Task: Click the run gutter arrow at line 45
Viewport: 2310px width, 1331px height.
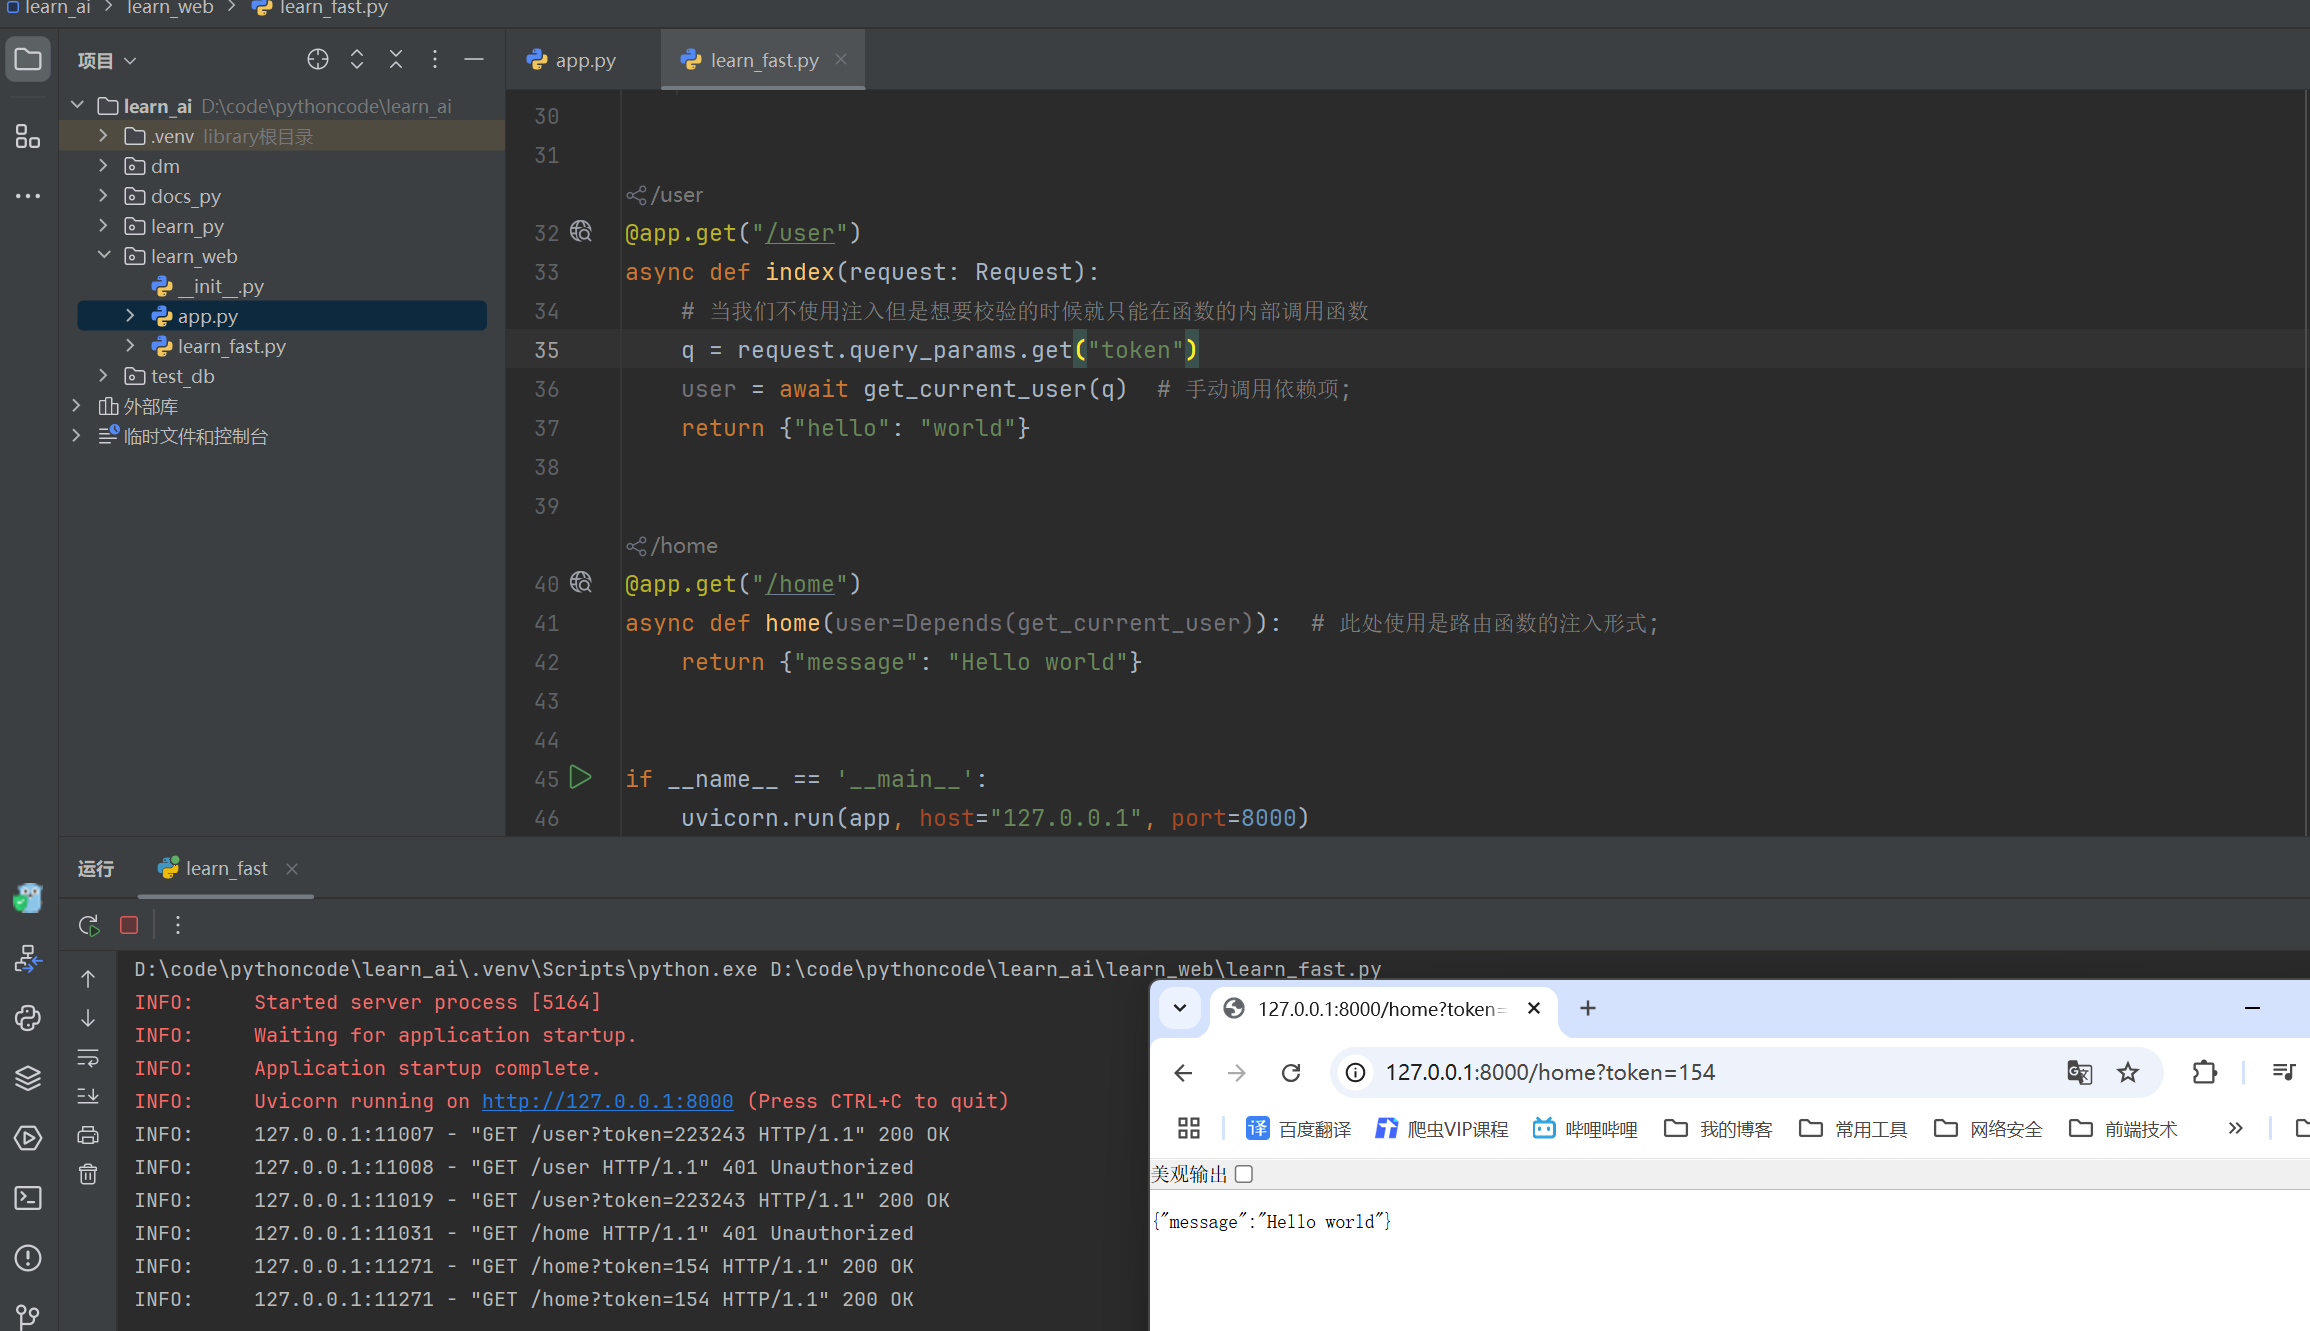Action: pos(580,777)
